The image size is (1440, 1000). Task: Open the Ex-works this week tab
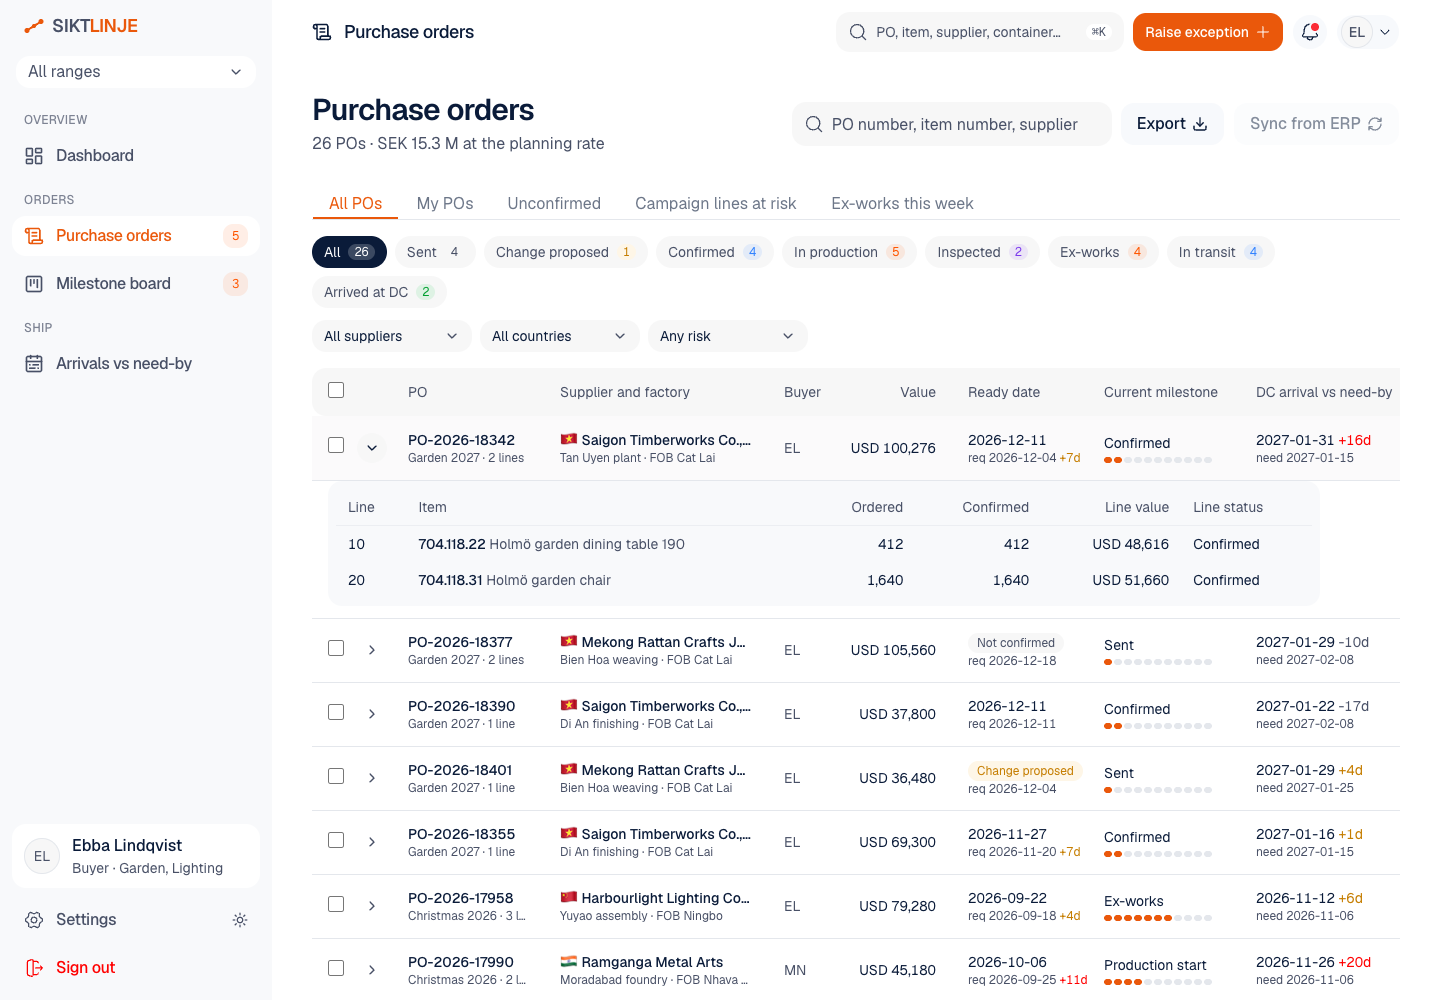click(x=902, y=203)
